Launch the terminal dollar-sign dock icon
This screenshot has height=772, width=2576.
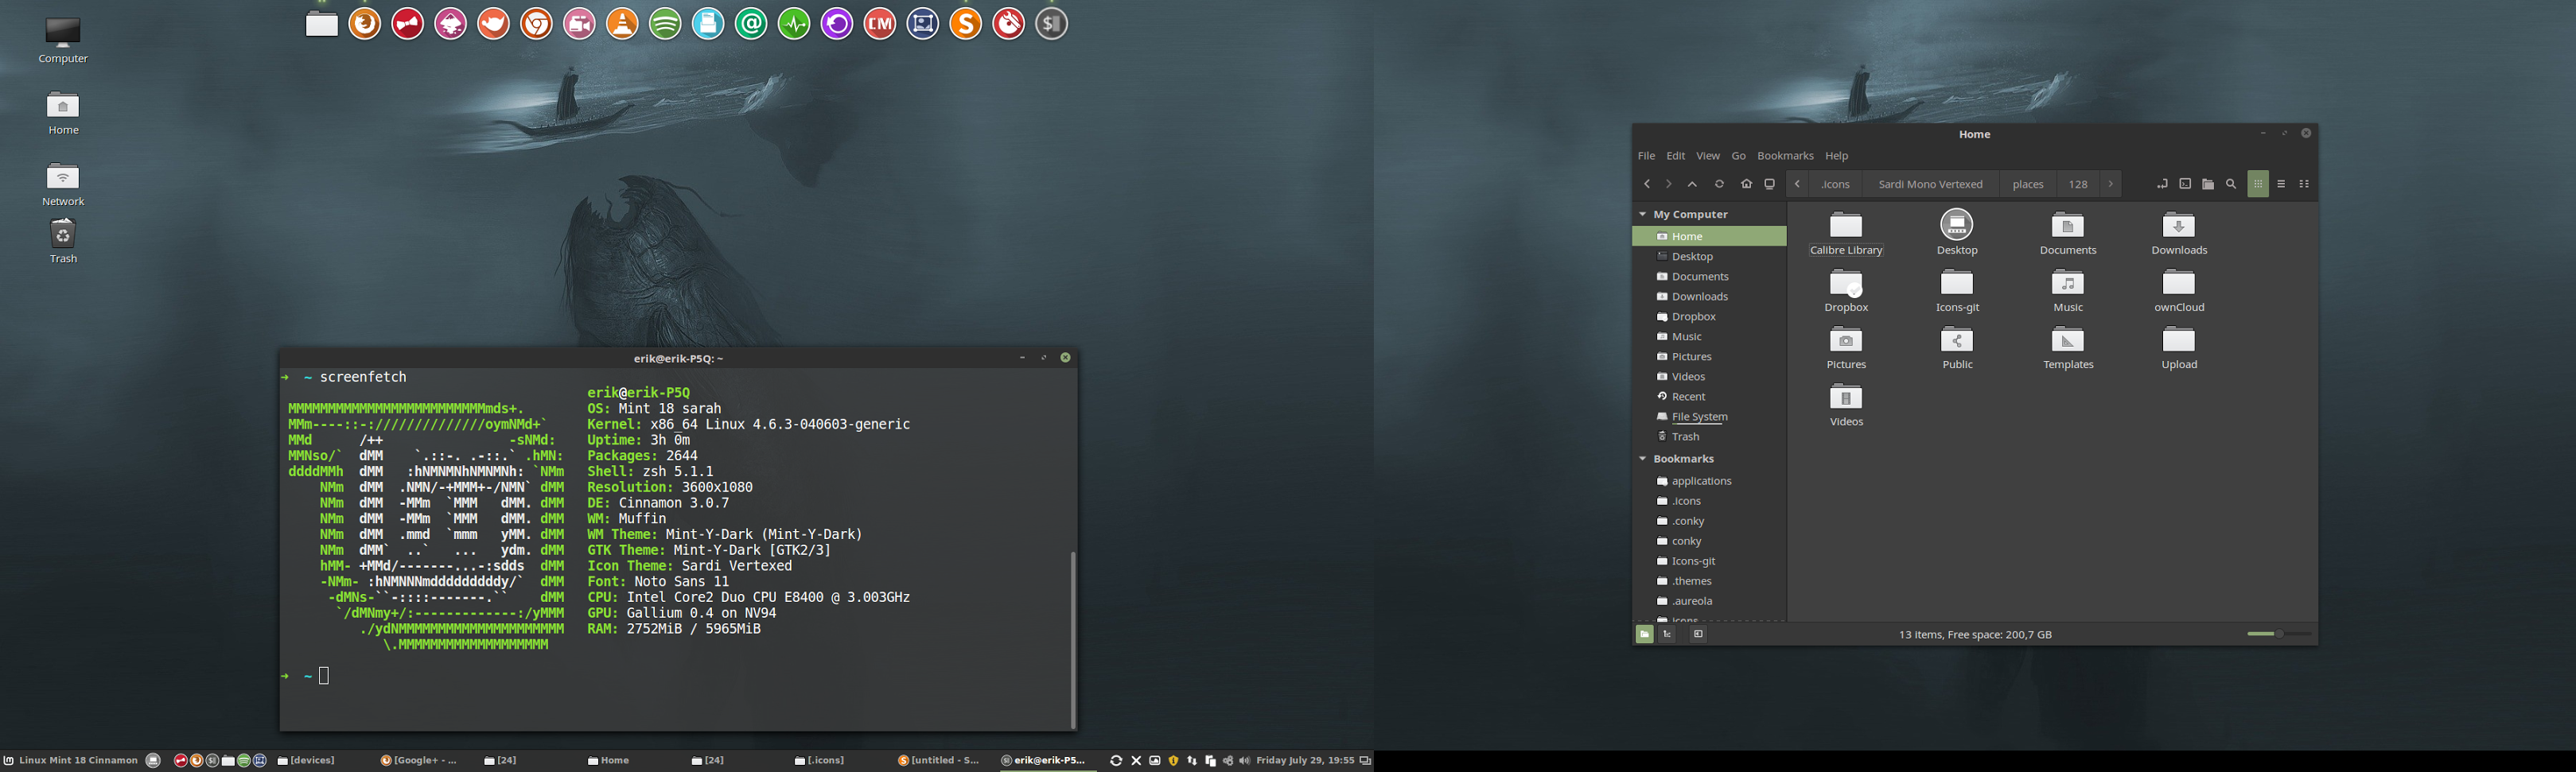pos(1052,23)
